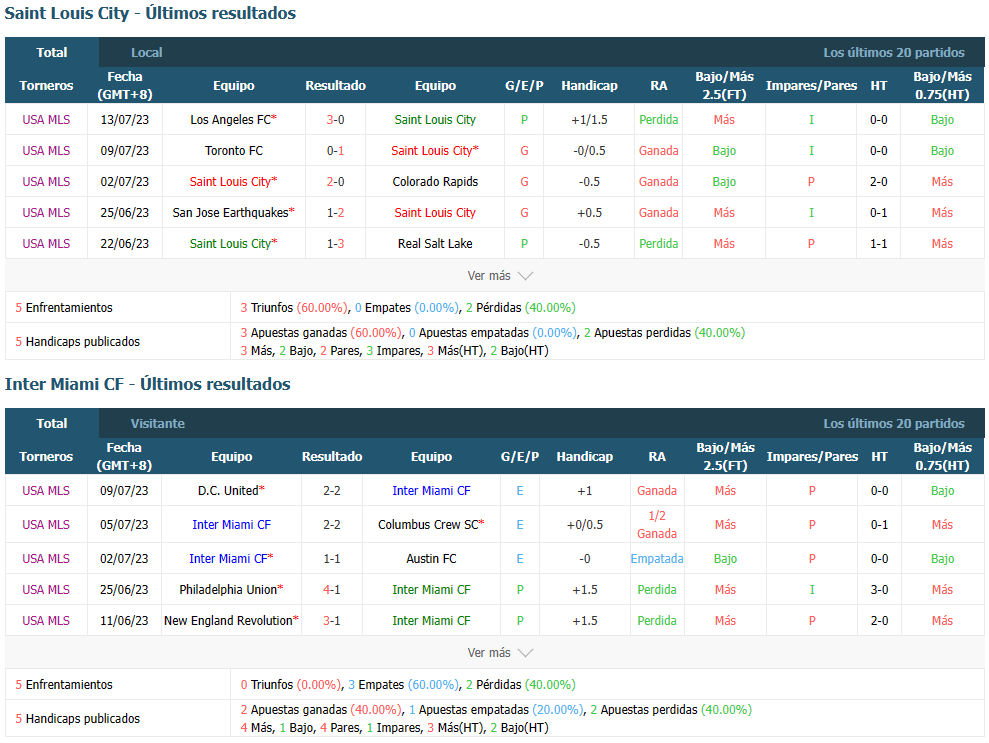Click the handicap value +1/1.5

coord(590,119)
